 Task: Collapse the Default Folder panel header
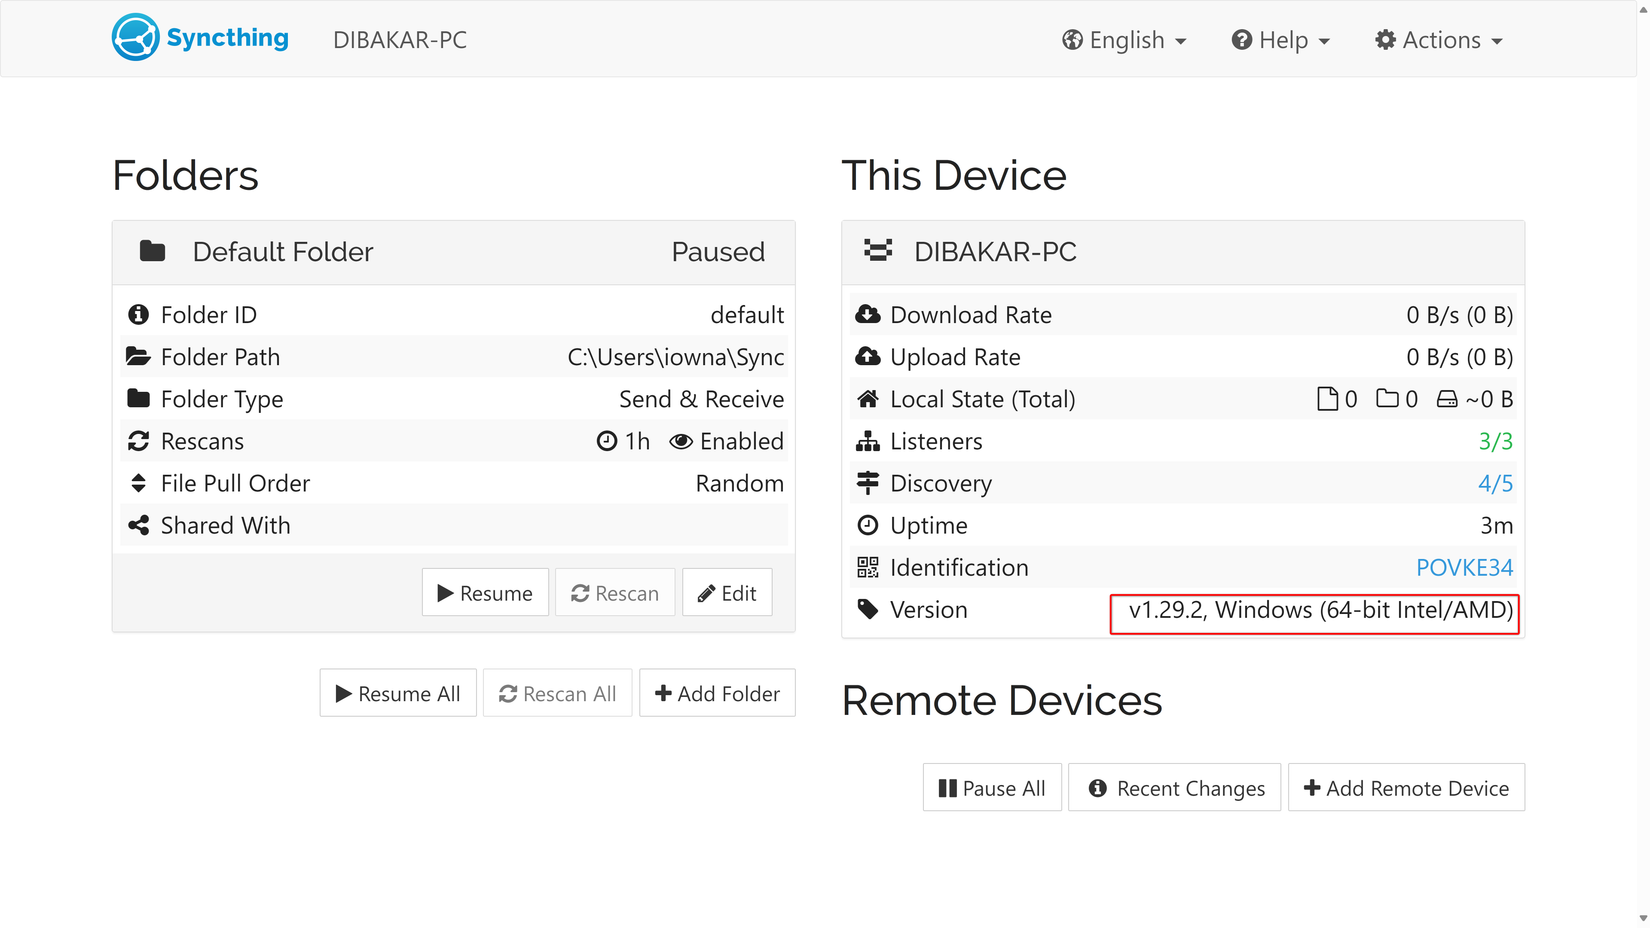[x=453, y=252]
